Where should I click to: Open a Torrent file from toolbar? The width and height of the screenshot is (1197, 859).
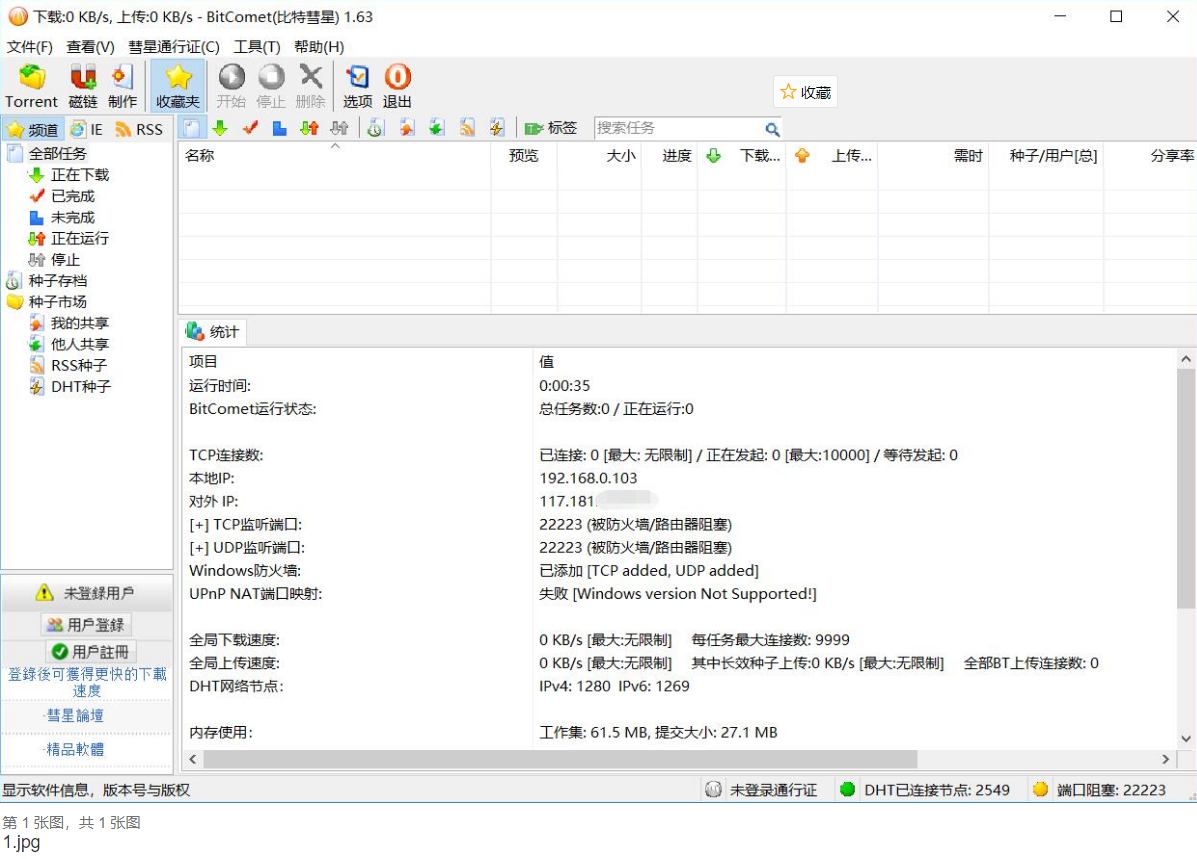(31, 86)
